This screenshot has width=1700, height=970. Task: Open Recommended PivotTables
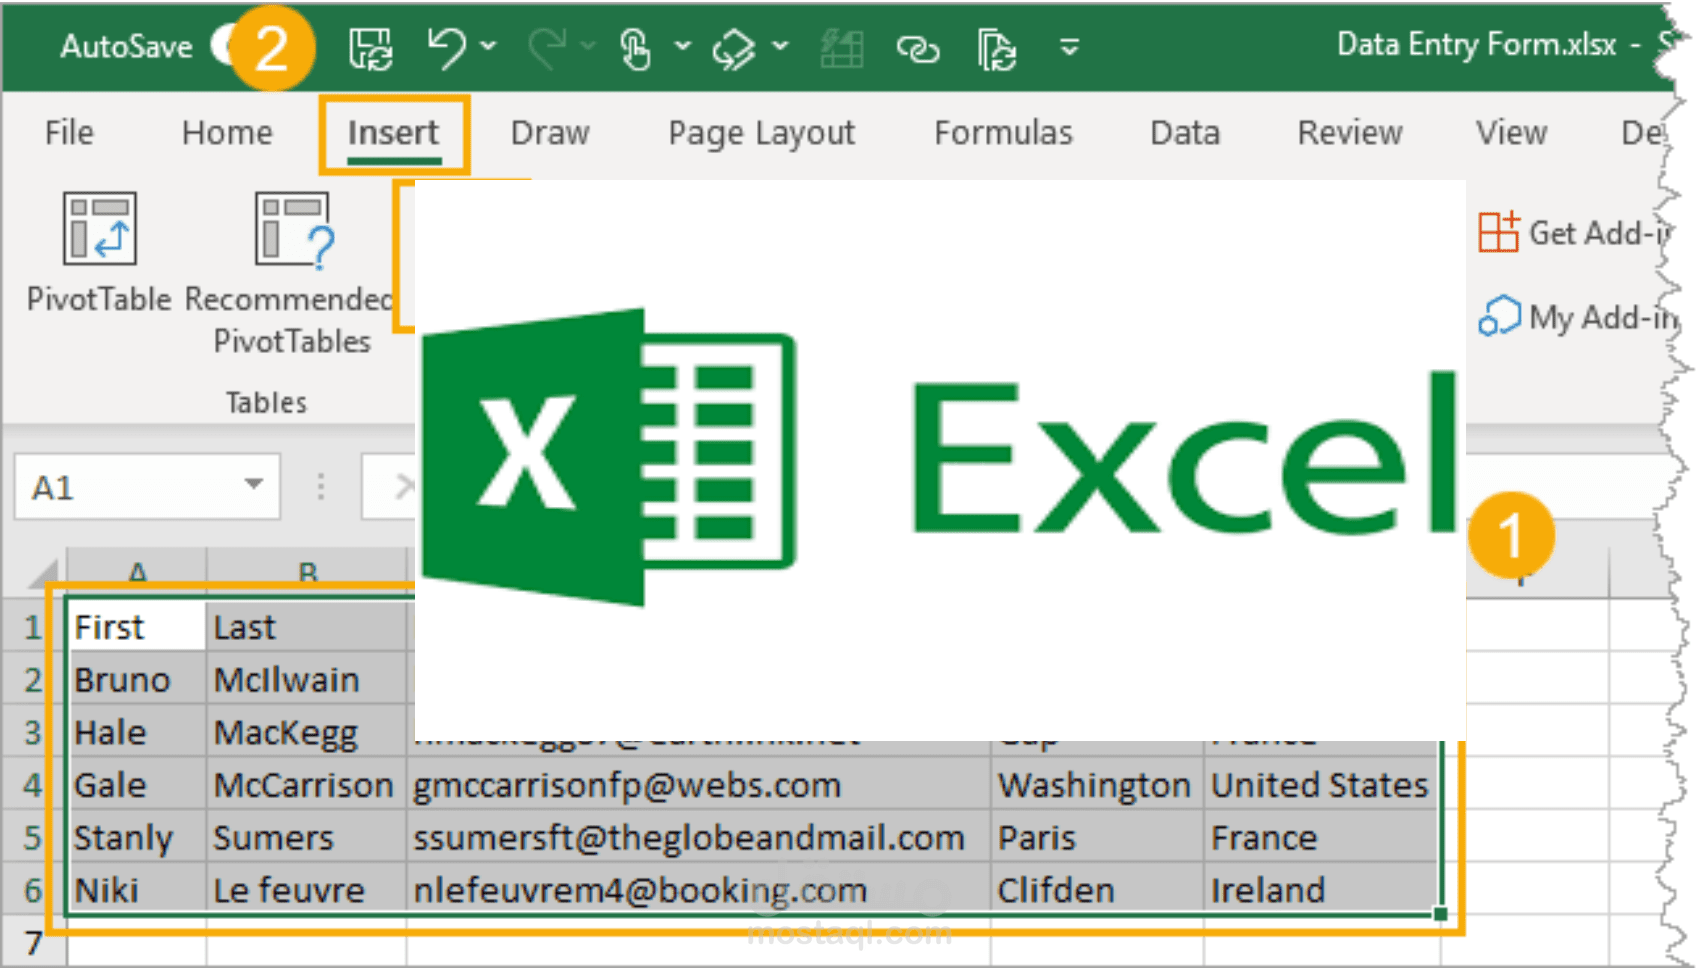292,272
